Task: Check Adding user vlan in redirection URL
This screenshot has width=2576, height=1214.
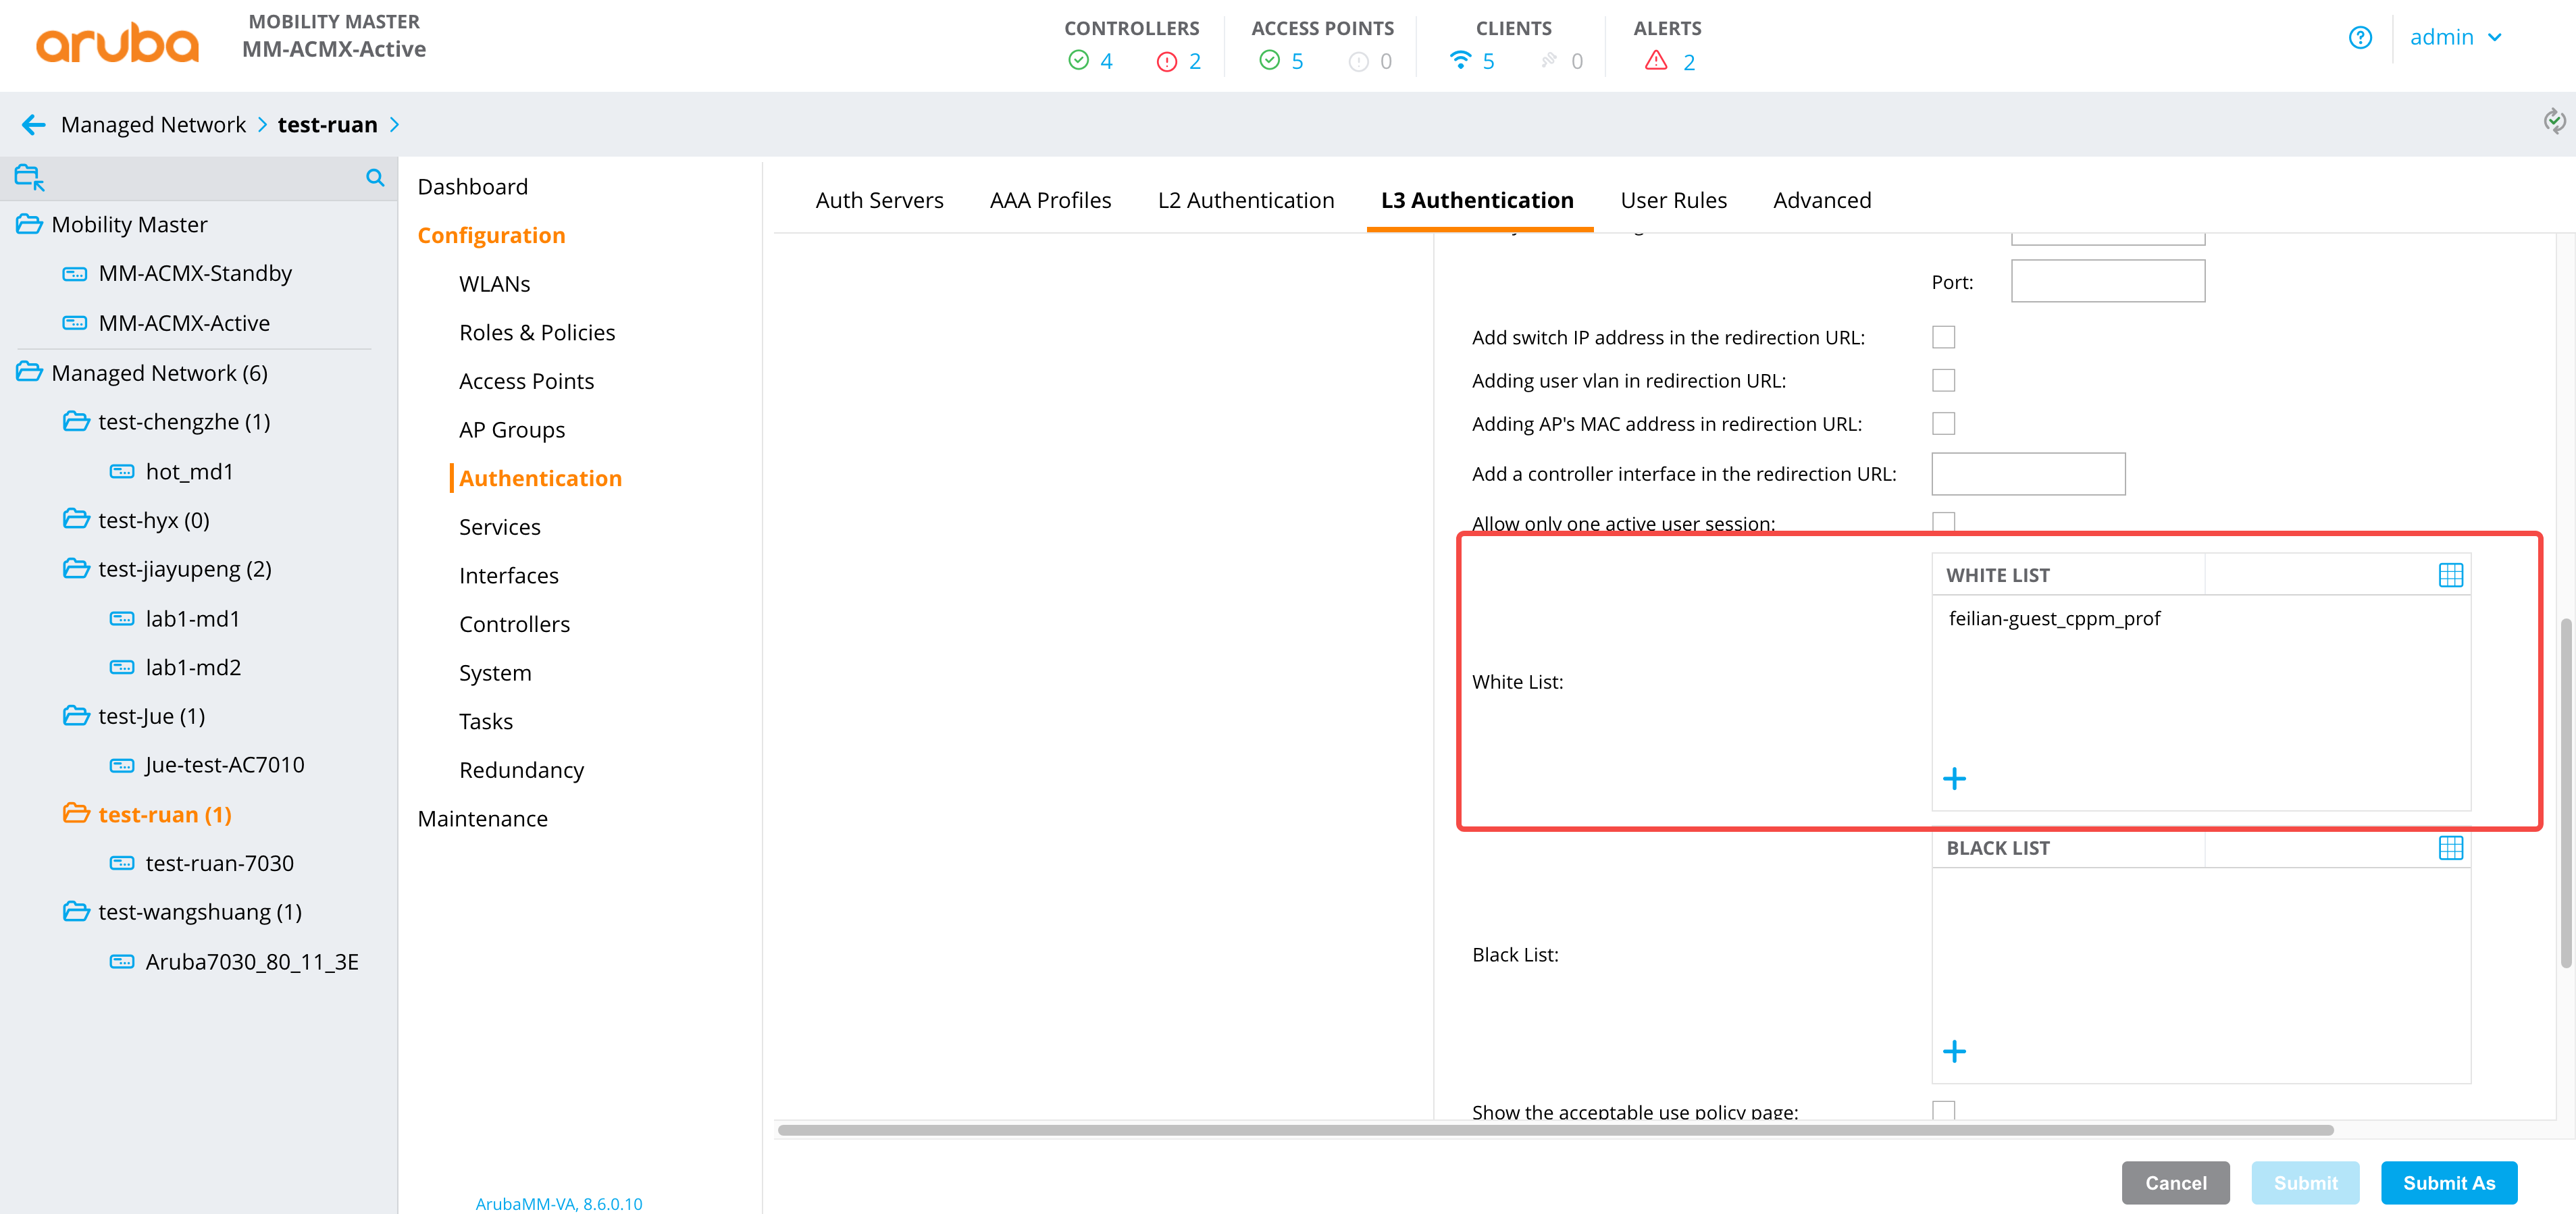Action: [x=1943, y=380]
